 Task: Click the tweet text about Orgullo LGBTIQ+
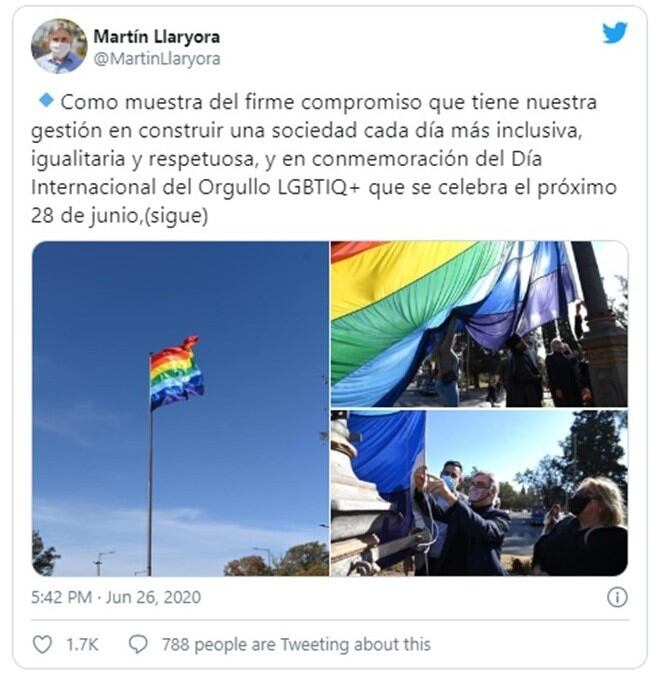click(x=324, y=159)
